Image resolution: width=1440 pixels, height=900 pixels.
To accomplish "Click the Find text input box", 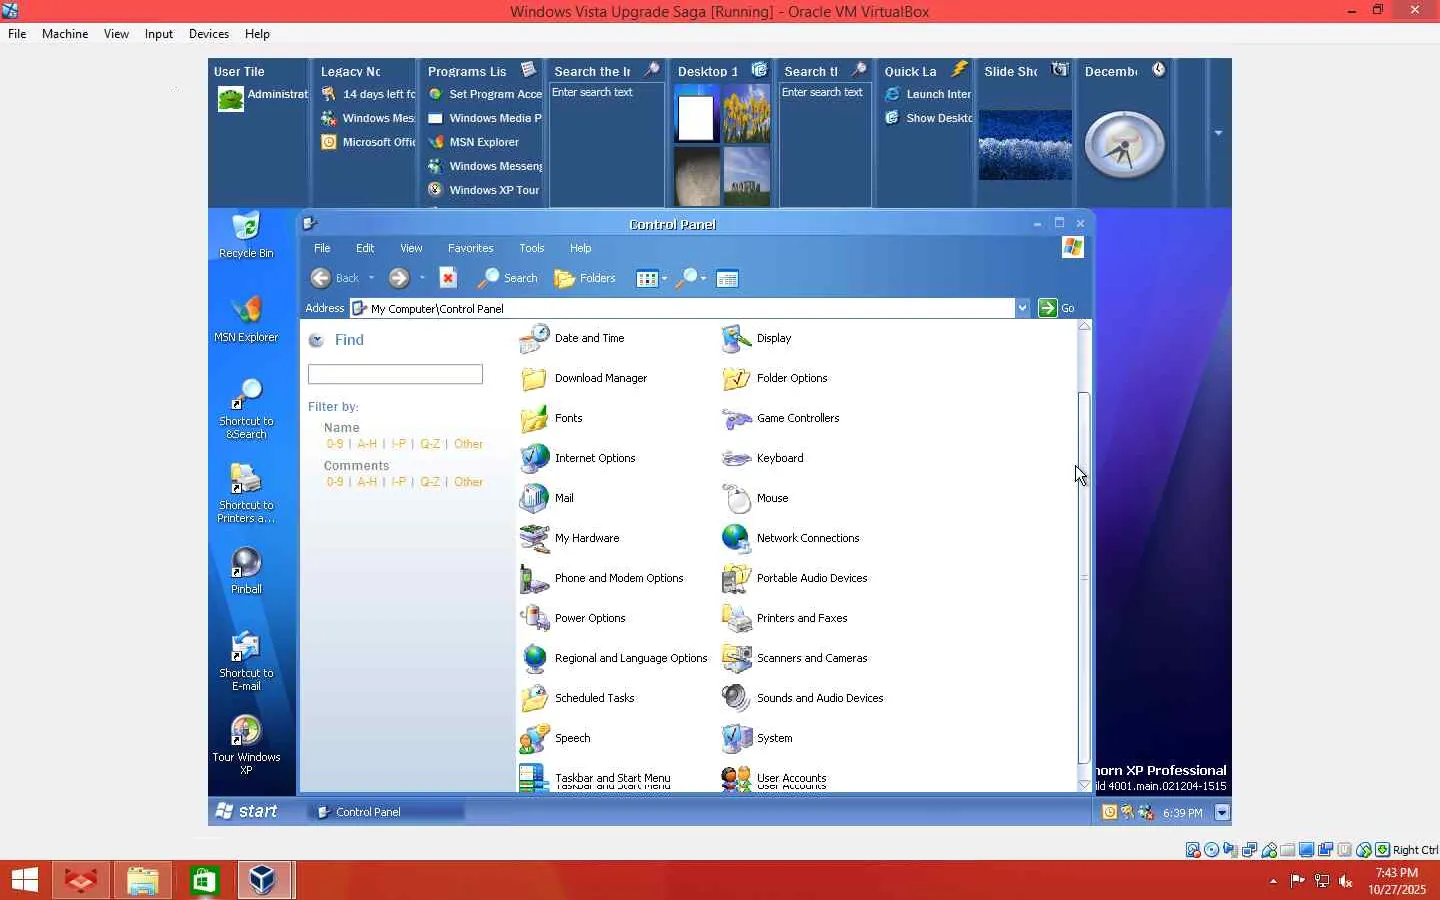I will tap(395, 374).
